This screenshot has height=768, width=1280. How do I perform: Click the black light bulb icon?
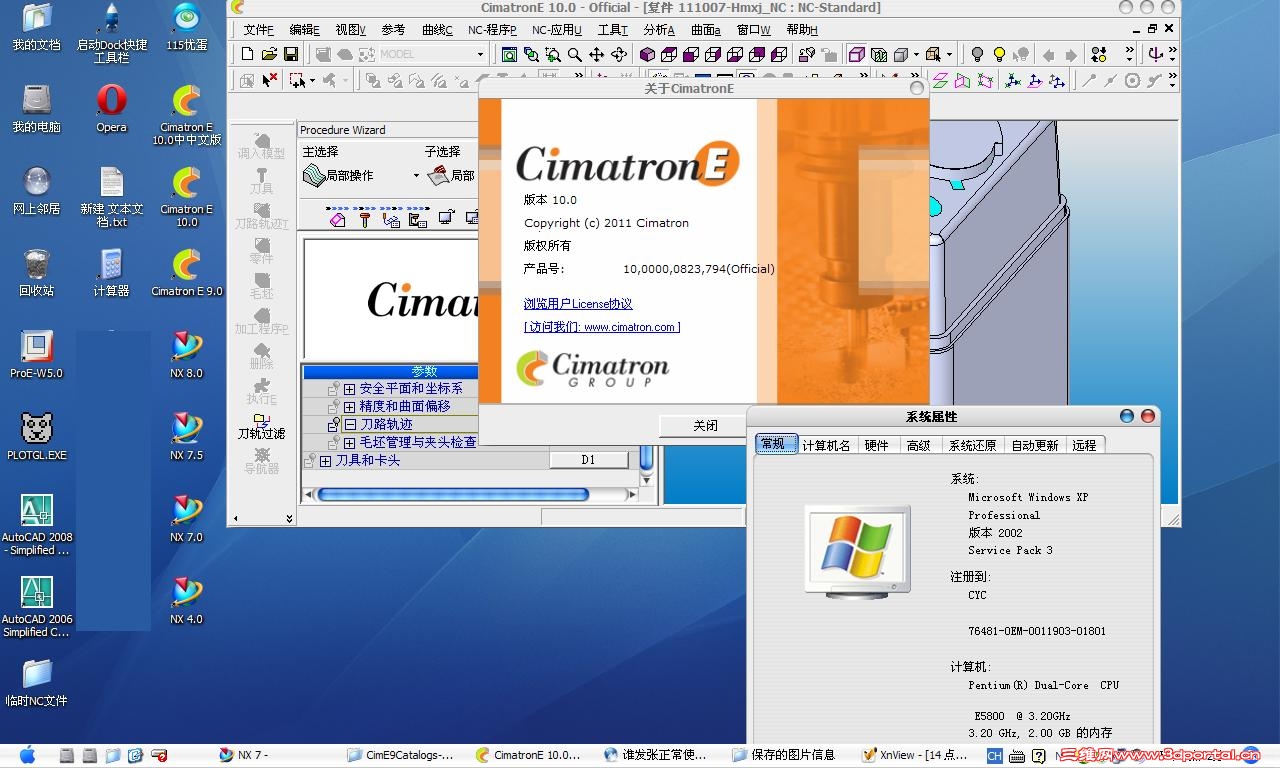point(977,54)
